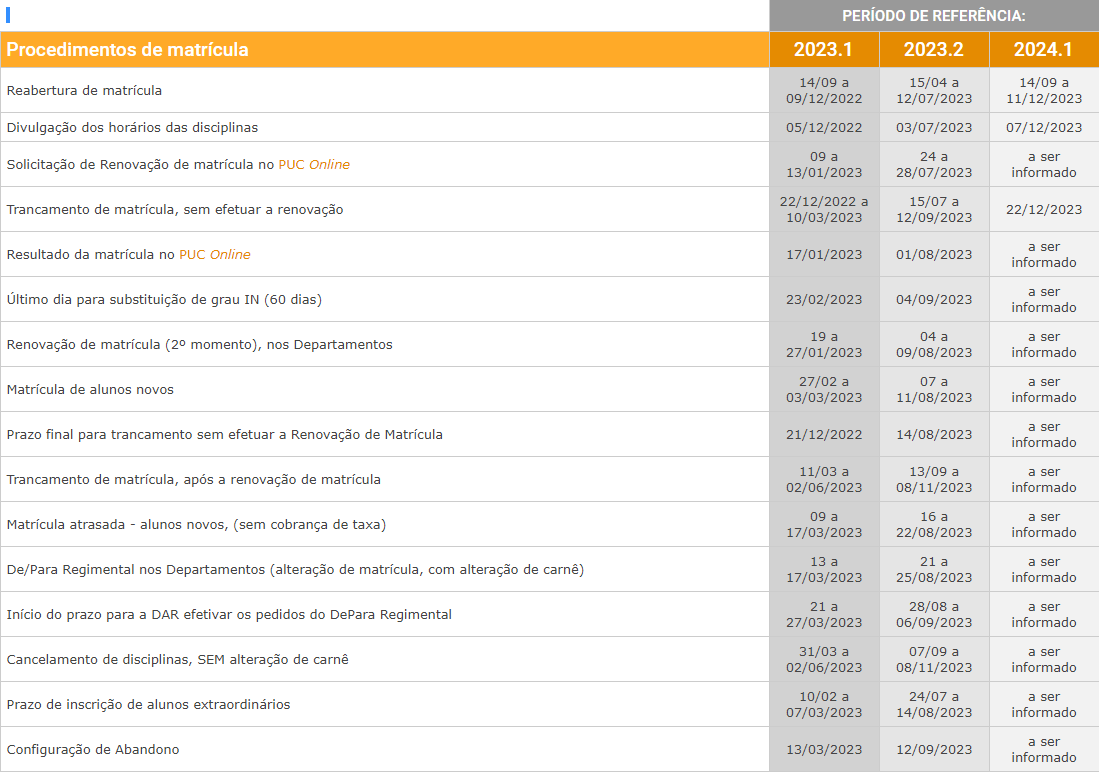The height and width of the screenshot is (772, 1099).
Task: Click the 23/02/2023 date cell
Action: tap(824, 299)
